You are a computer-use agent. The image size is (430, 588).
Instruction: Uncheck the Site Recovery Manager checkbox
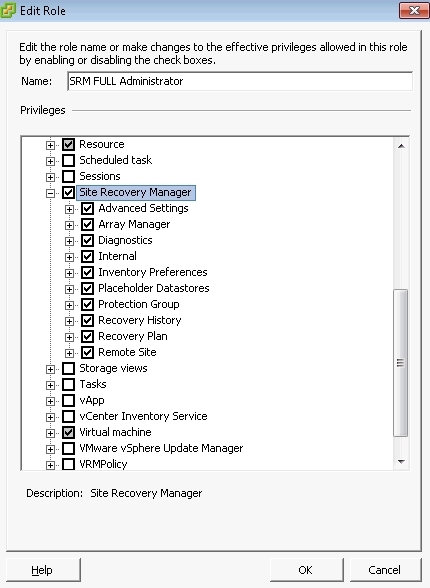pos(68,192)
